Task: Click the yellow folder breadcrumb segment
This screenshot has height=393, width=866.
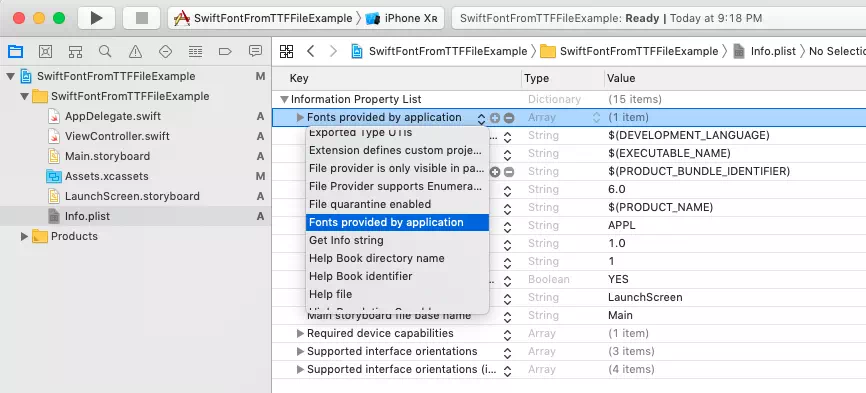Action: click(x=630, y=51)
